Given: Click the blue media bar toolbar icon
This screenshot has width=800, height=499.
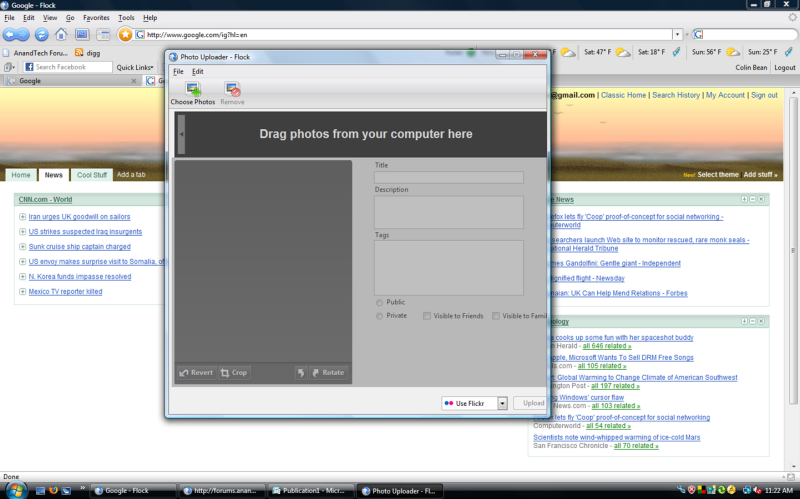Looking at the screenshot, I should 82,35.
